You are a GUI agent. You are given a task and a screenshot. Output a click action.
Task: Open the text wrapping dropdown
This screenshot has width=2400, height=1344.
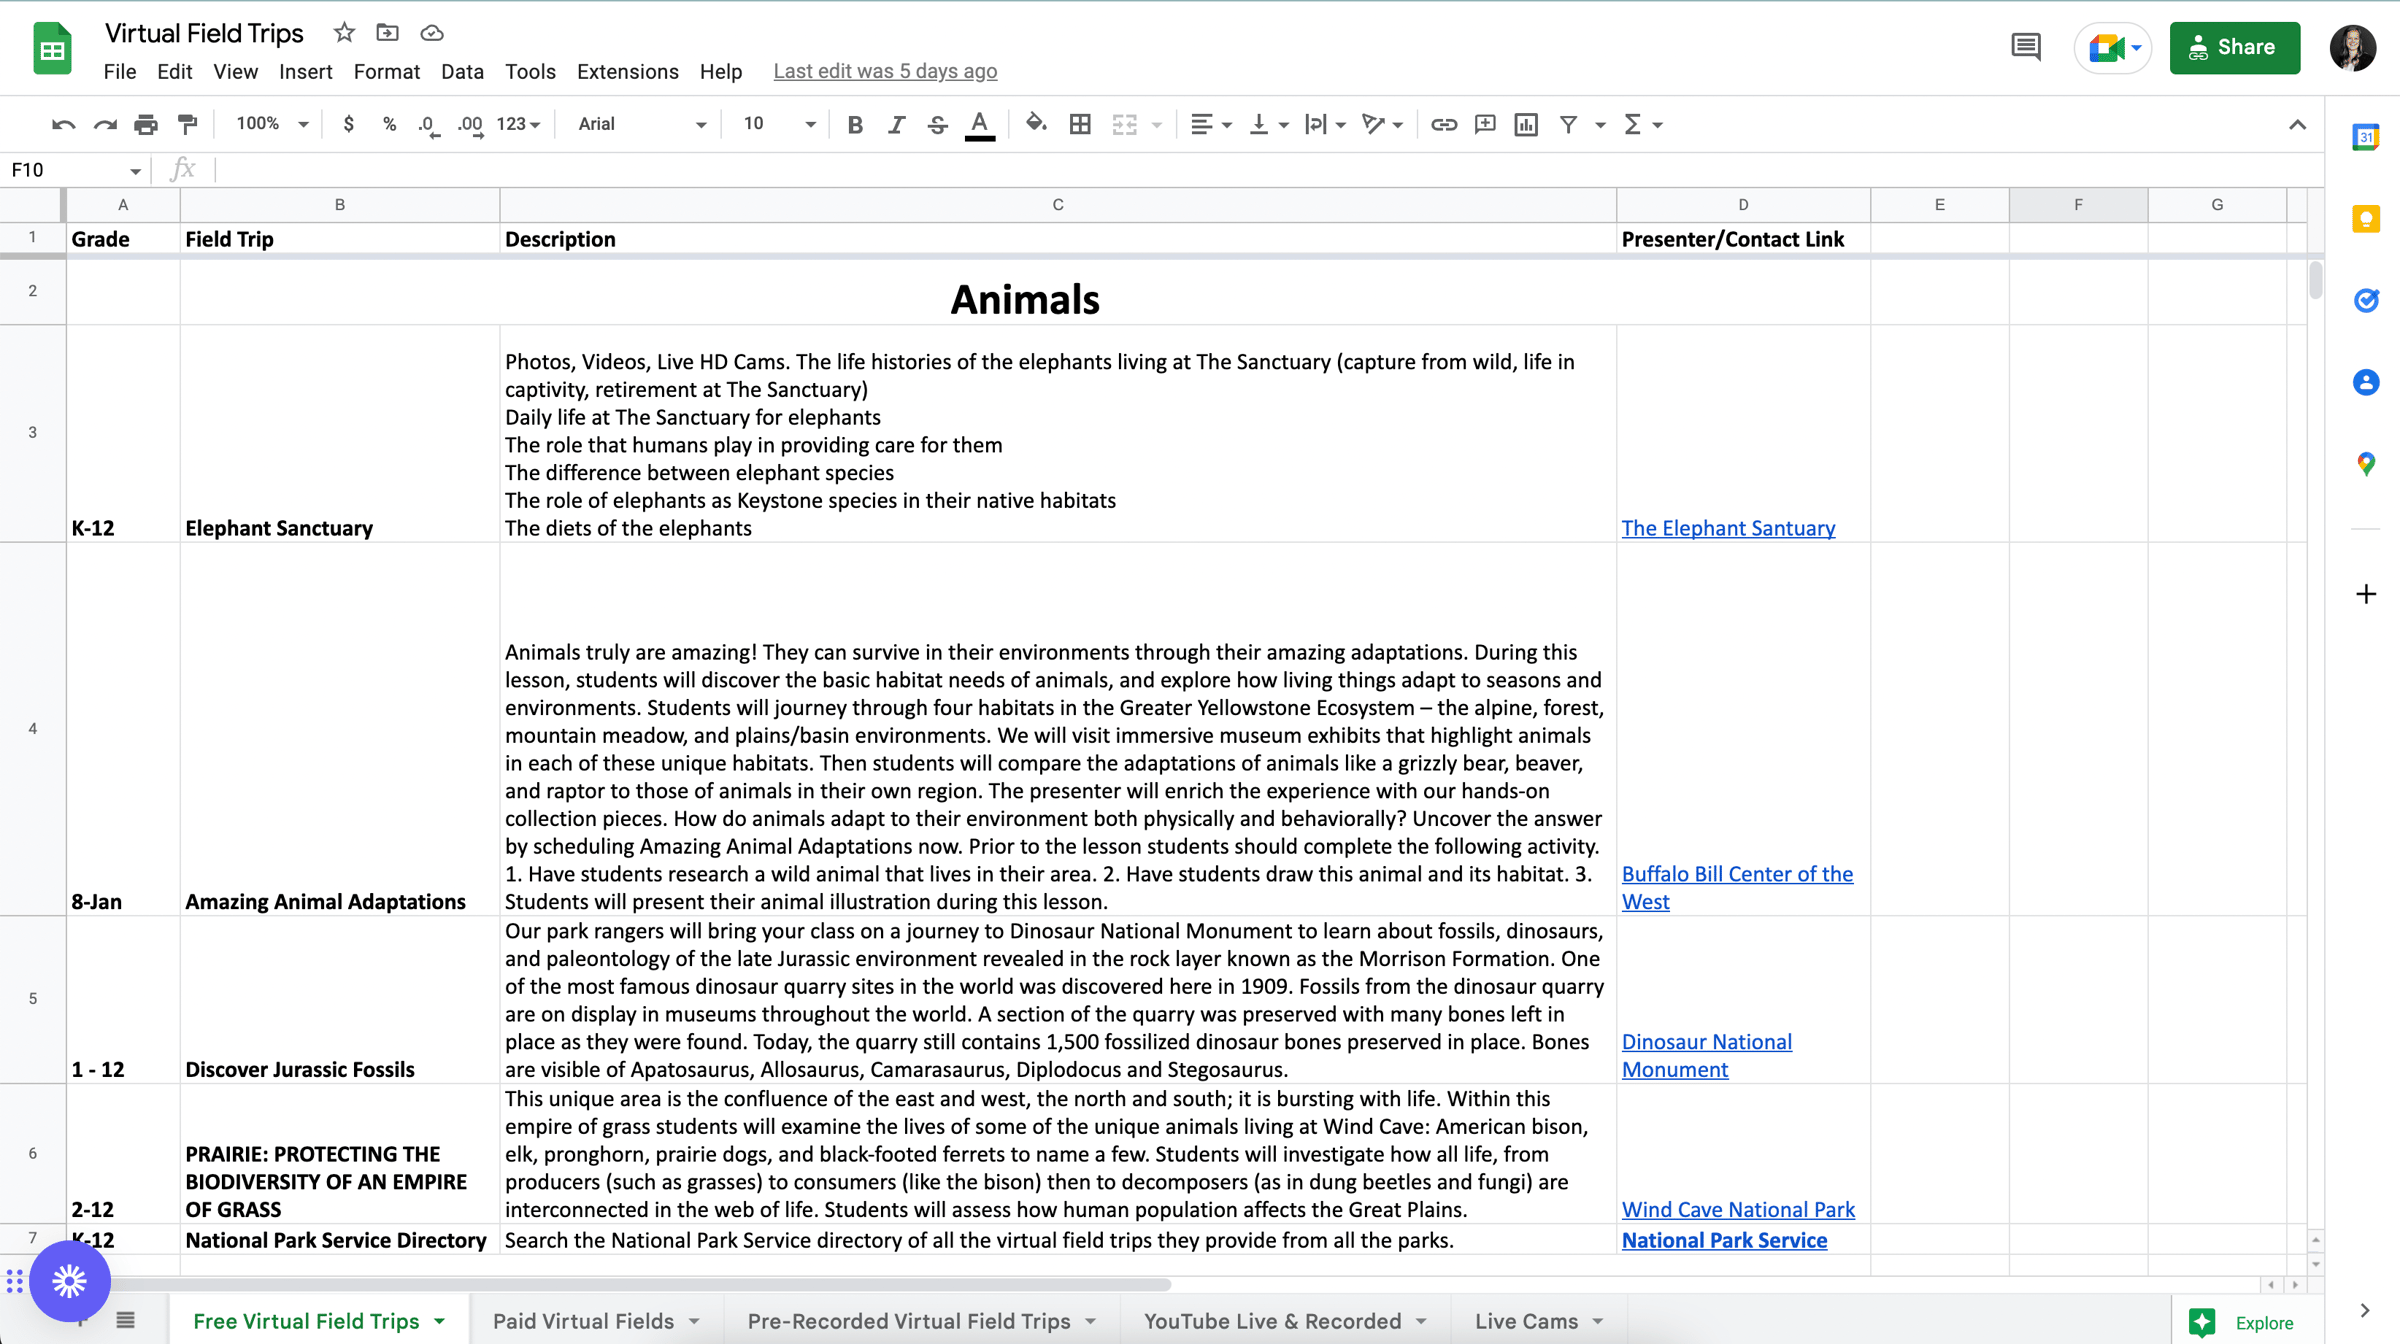(x=1325, y=124)
